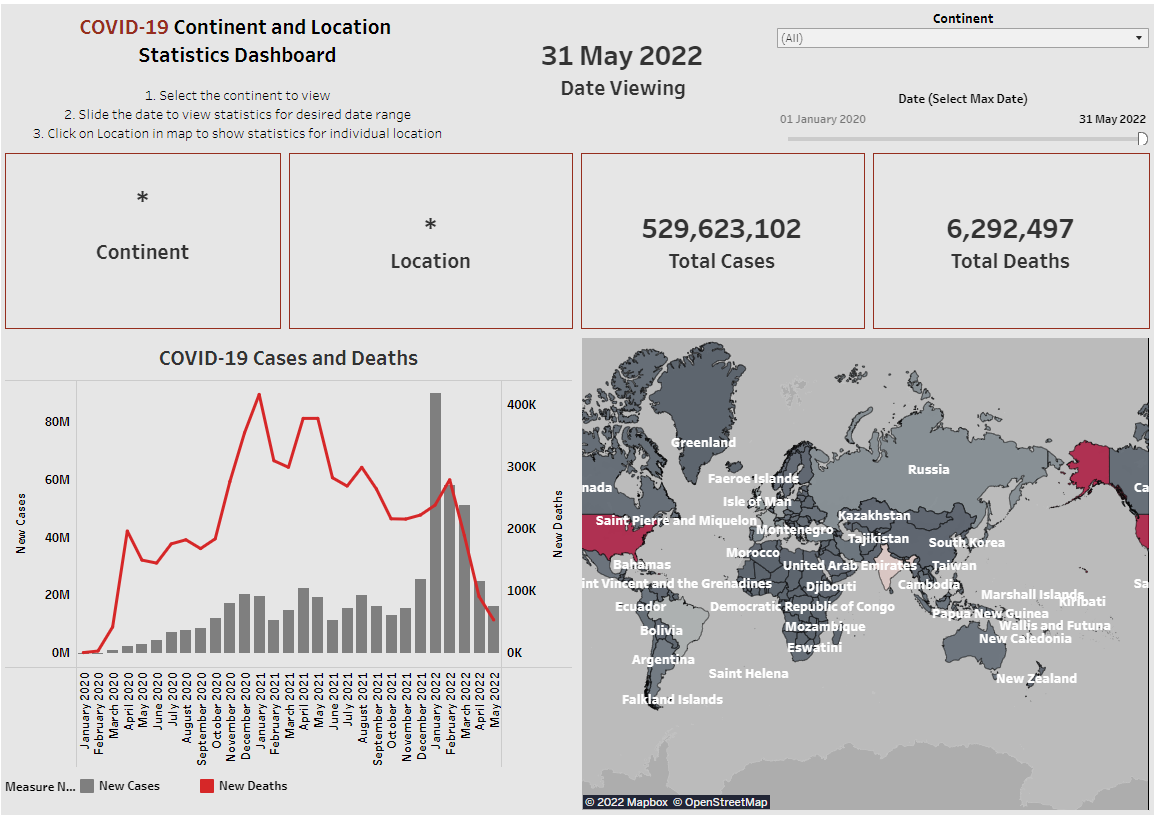Select the Continent asterisk card
This screenshot has height=821, width=1158.
(x=142, y=240)
